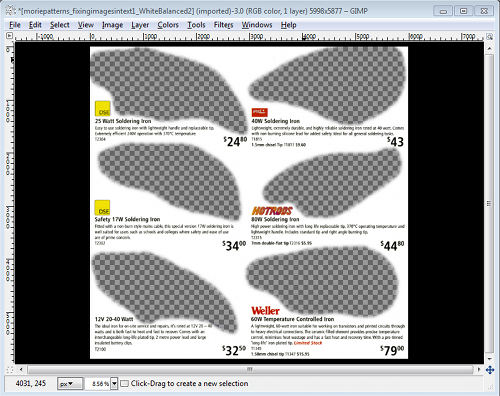Click the status text 'Click-Drag to create a new selection'
500x396 pixels.
[x=189, y=384]
